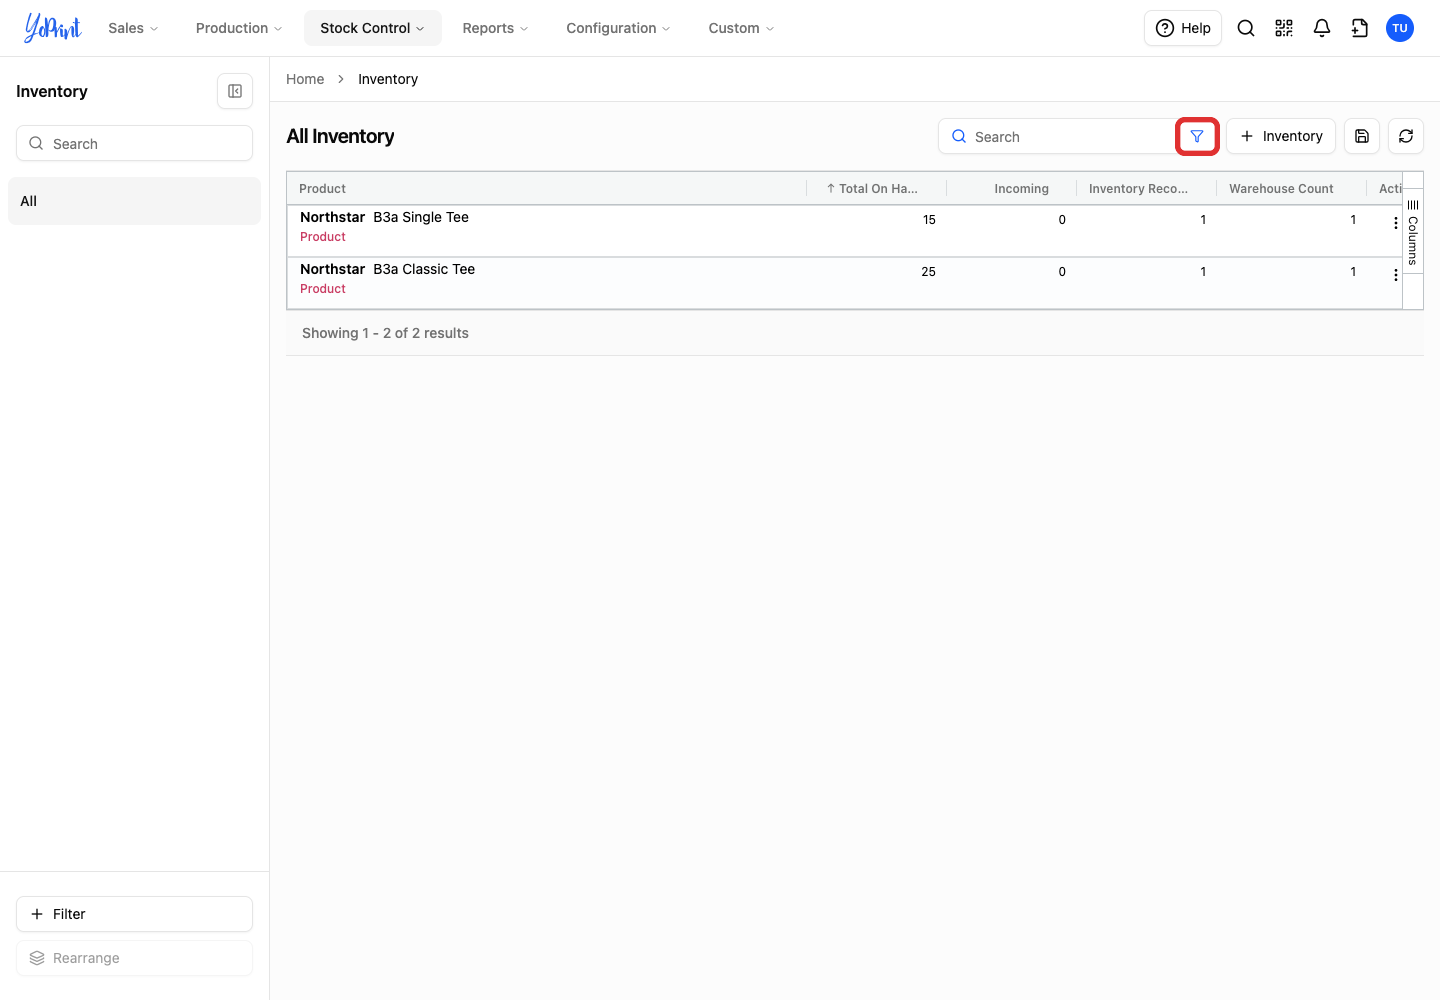Click the Inventory breadcrumb
This screenshot has width=1440, height=1000.
388,79
